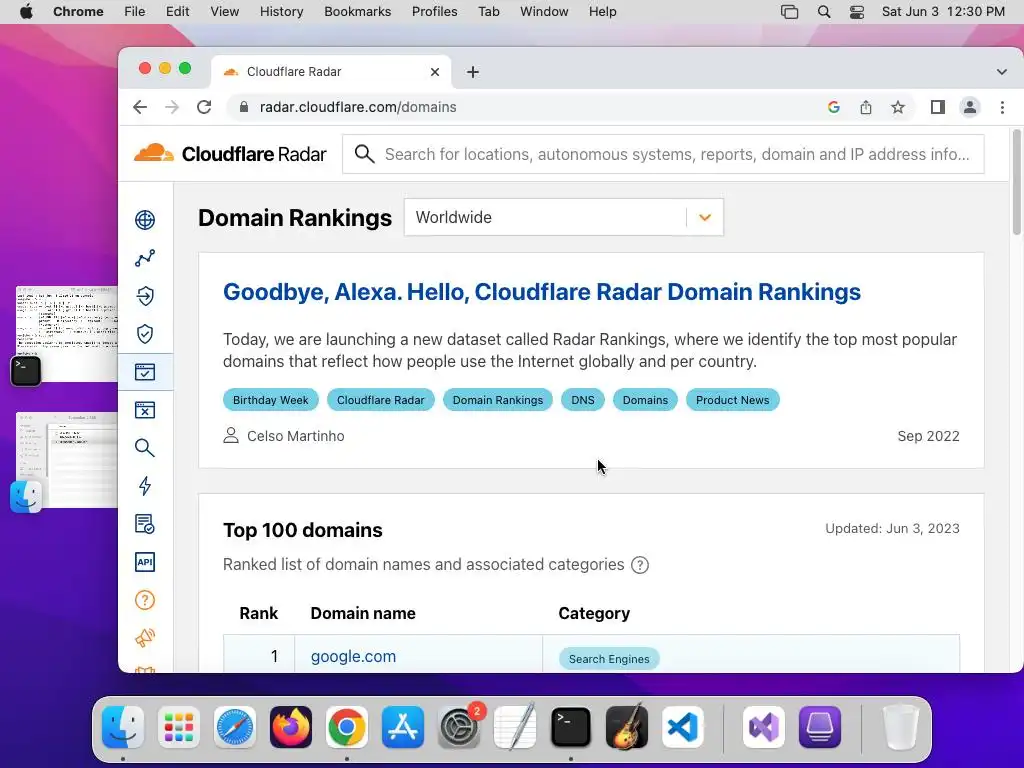Open the Goodbye, Alexa article headline link
1024x768 pixels.
541,292
